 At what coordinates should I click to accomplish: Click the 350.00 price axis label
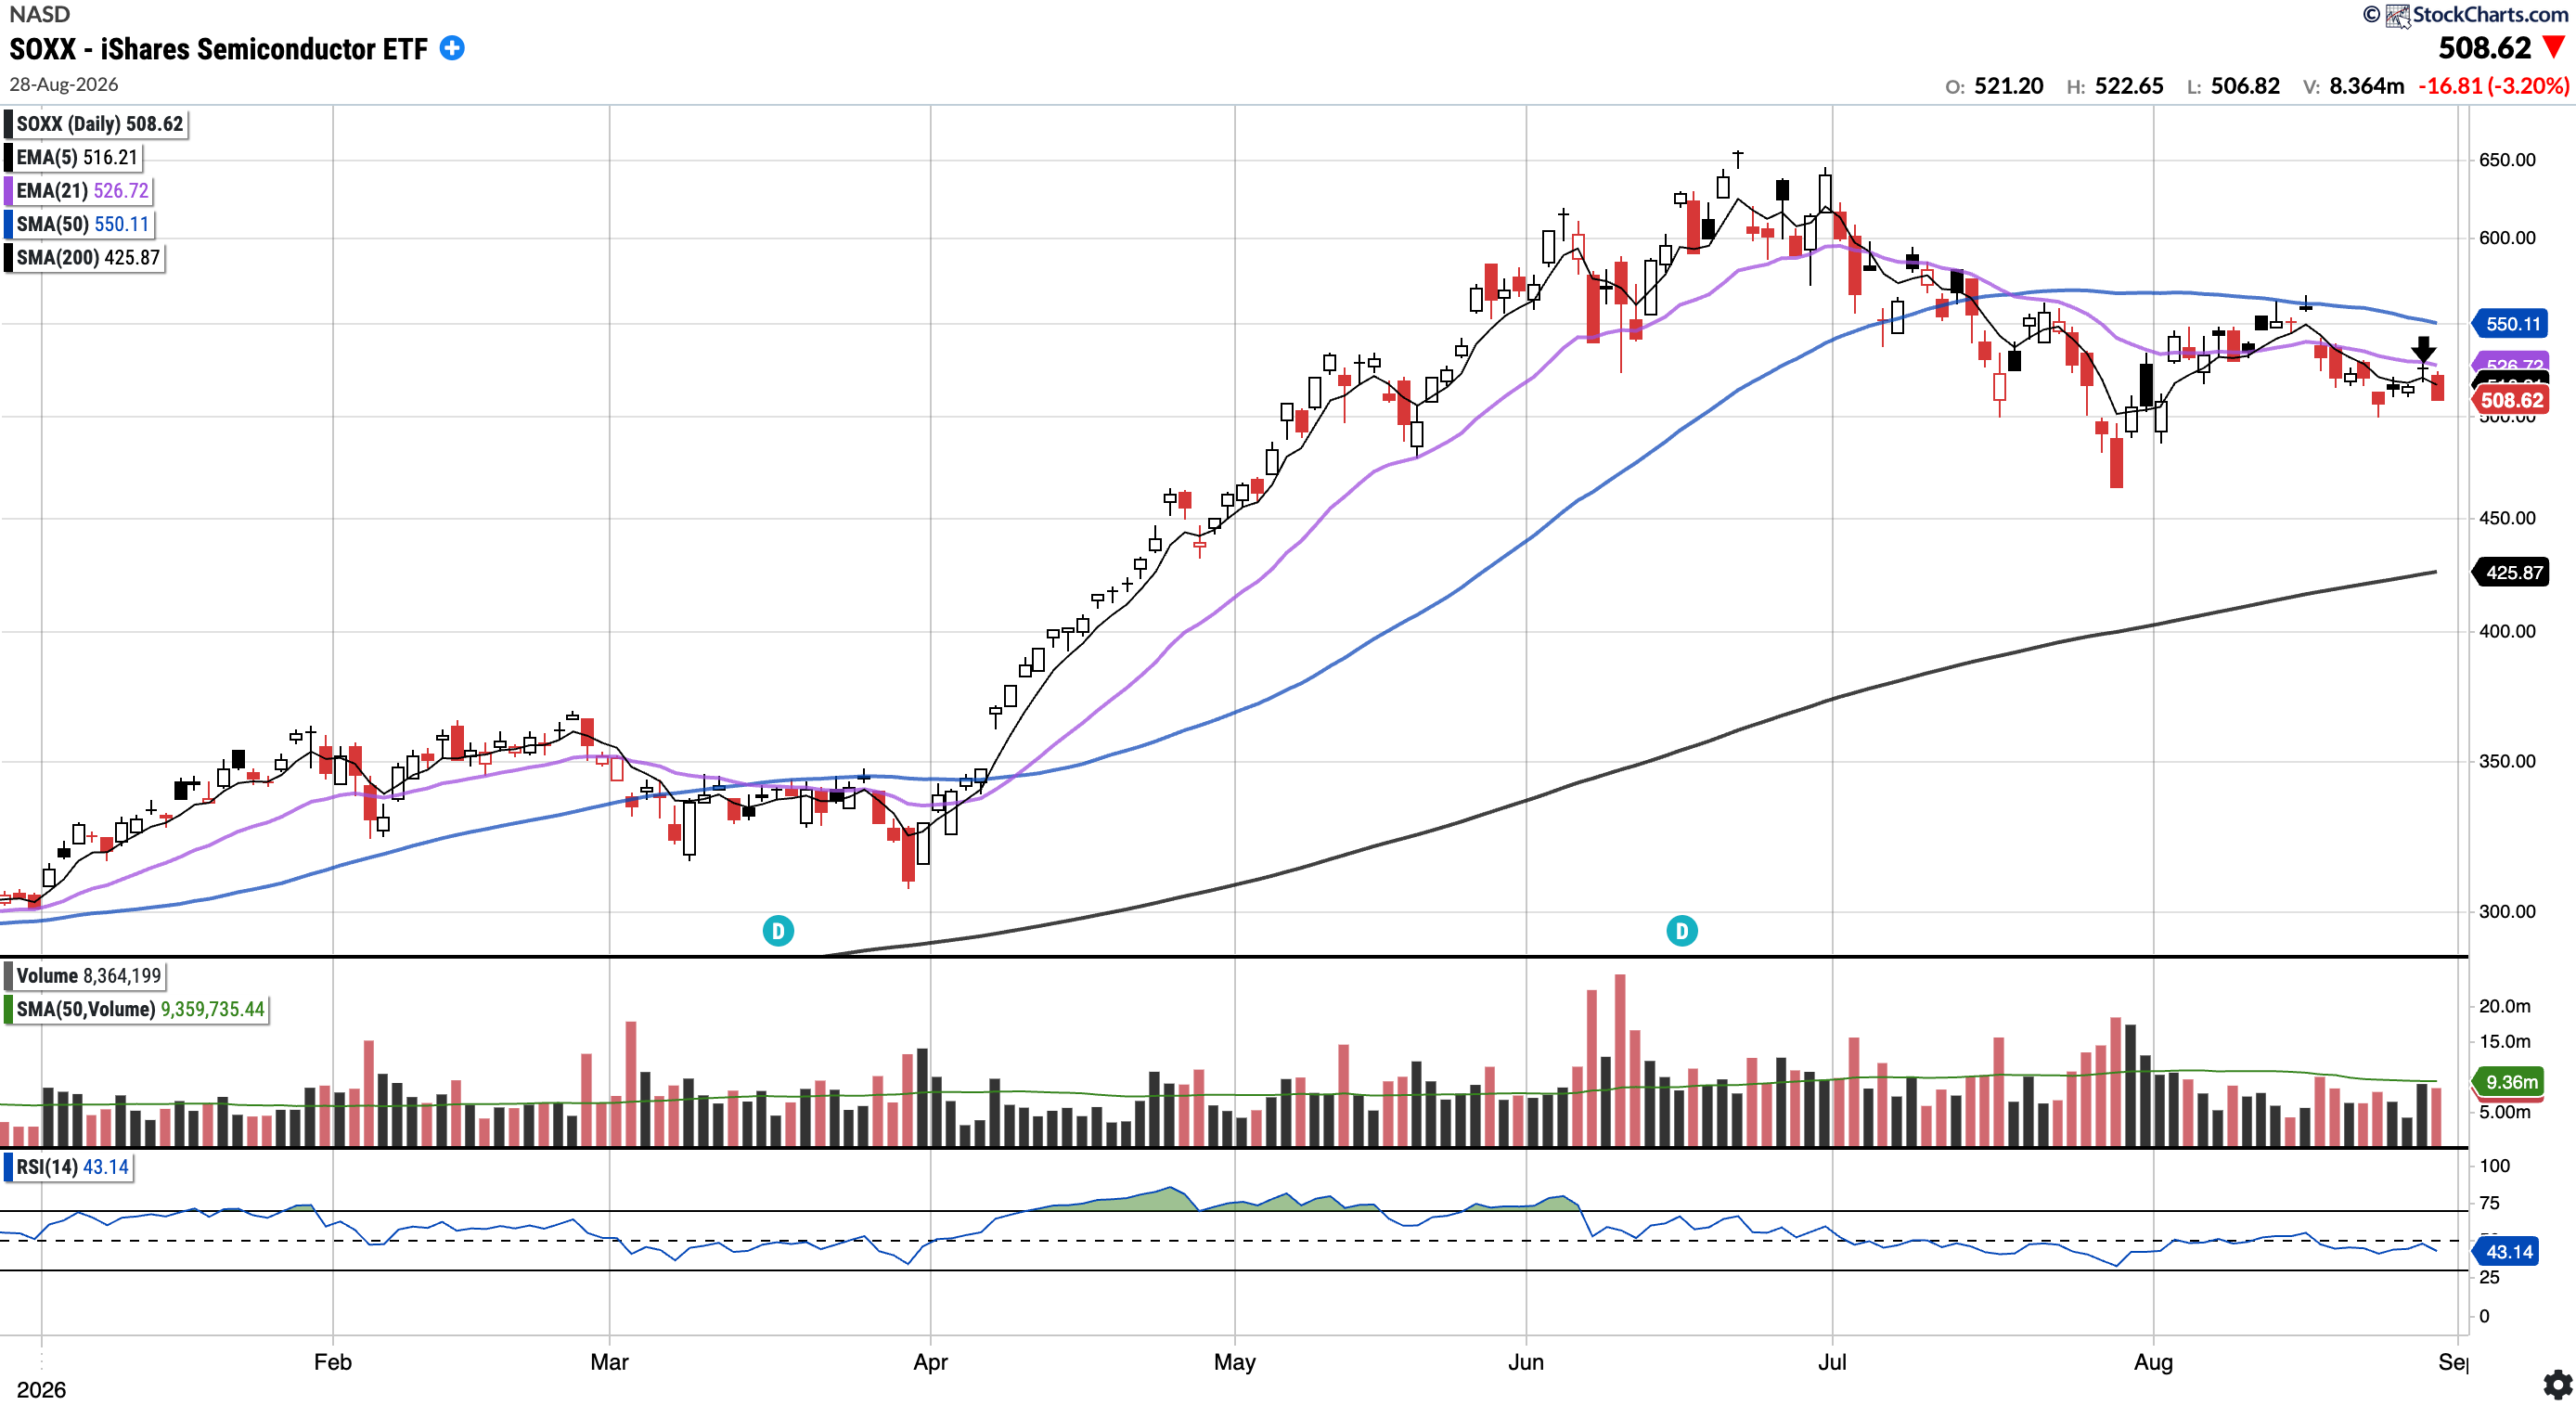coord(2507,761)
